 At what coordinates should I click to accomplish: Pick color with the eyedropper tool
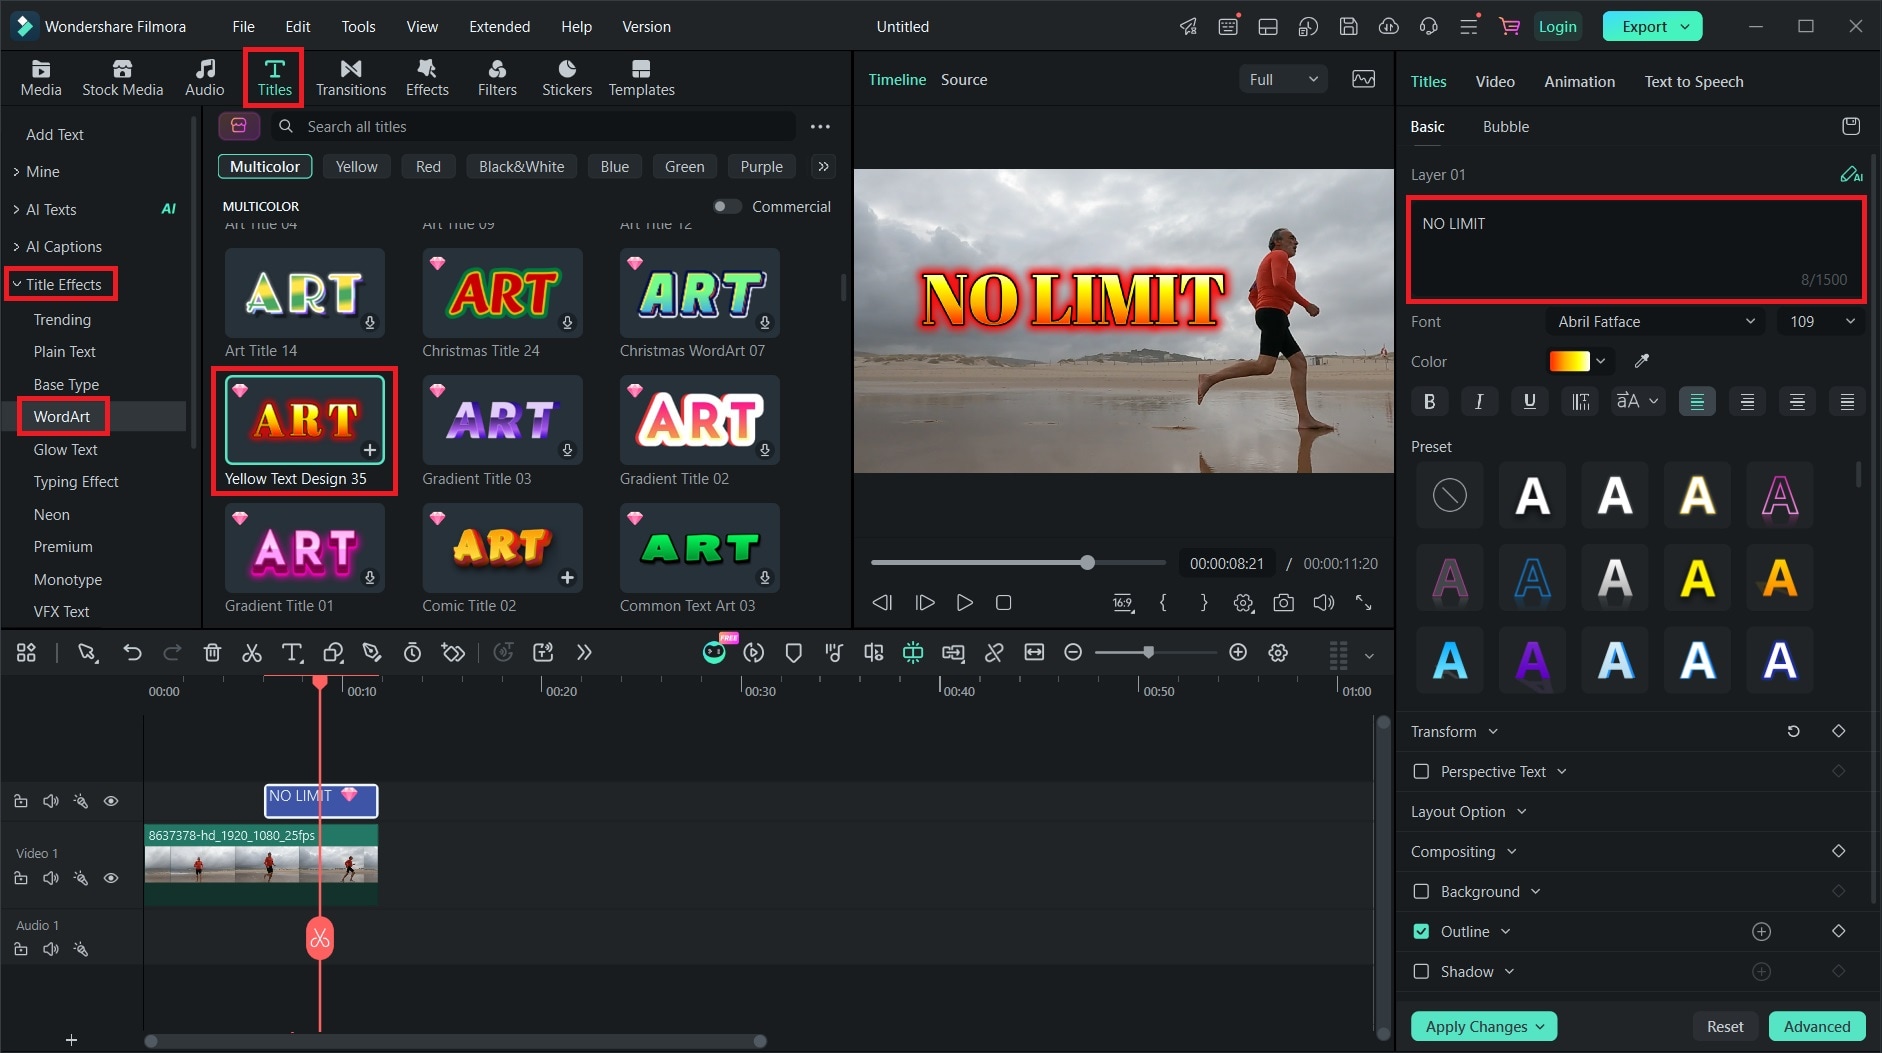[1641, 361]
